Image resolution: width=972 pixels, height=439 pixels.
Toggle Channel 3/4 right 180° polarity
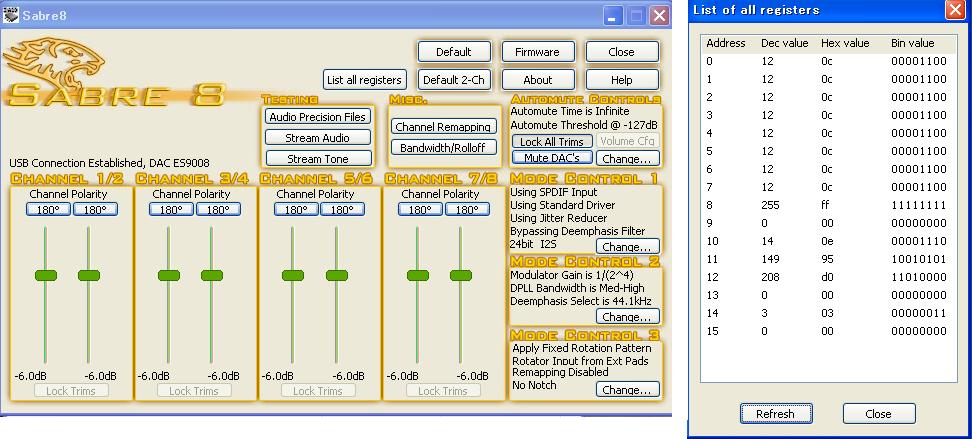[218, 210]
